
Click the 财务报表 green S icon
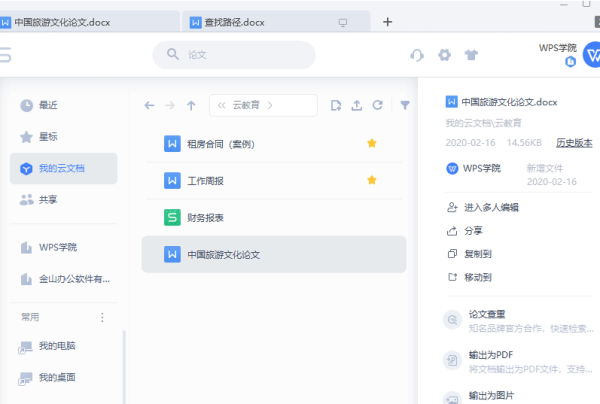coord(172,218)
